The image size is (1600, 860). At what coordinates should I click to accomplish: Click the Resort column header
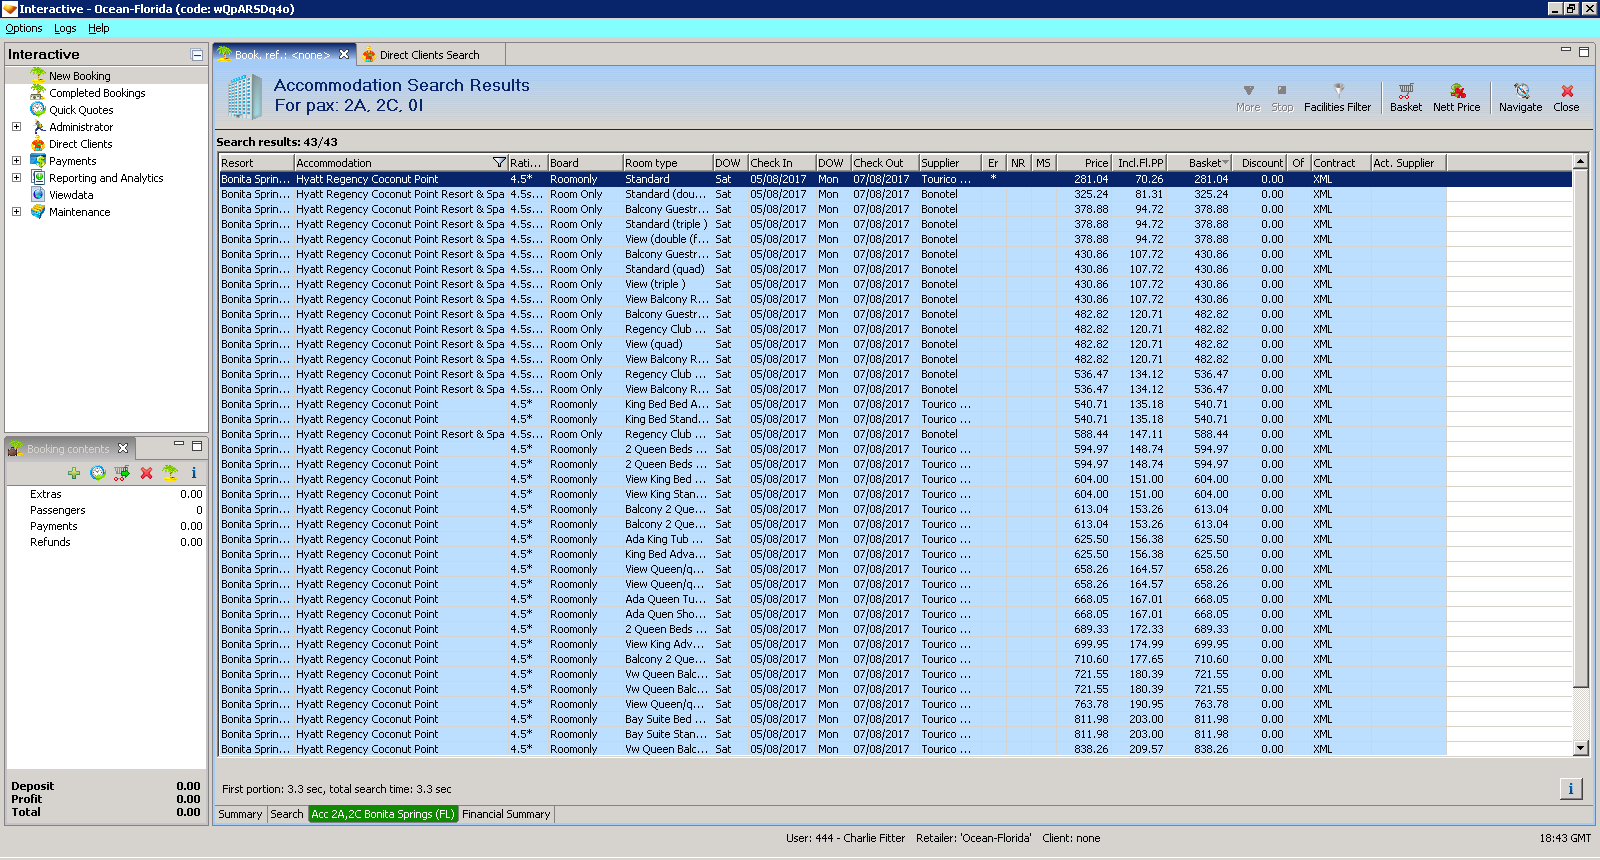256,163
